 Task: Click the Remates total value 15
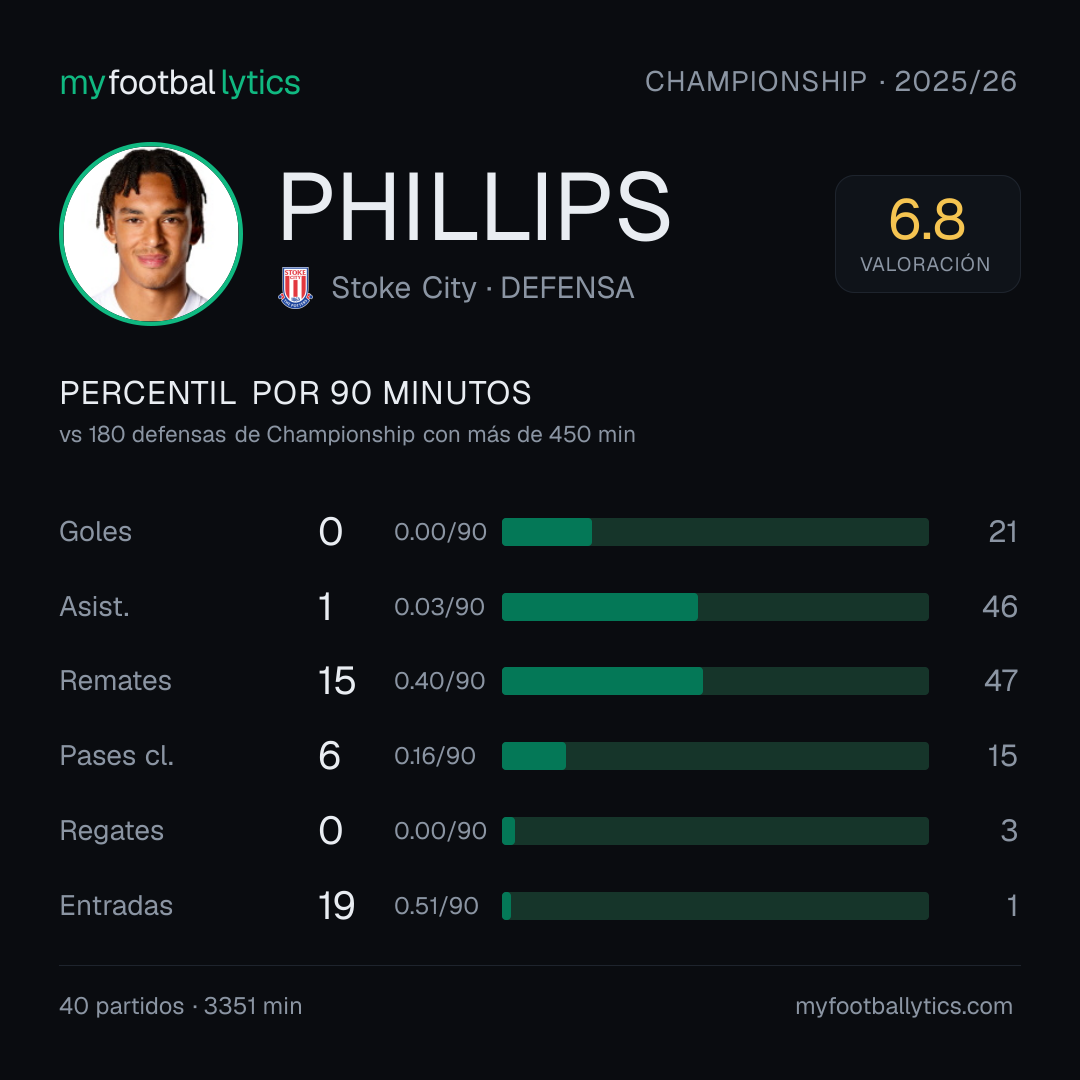click(337, 681)
